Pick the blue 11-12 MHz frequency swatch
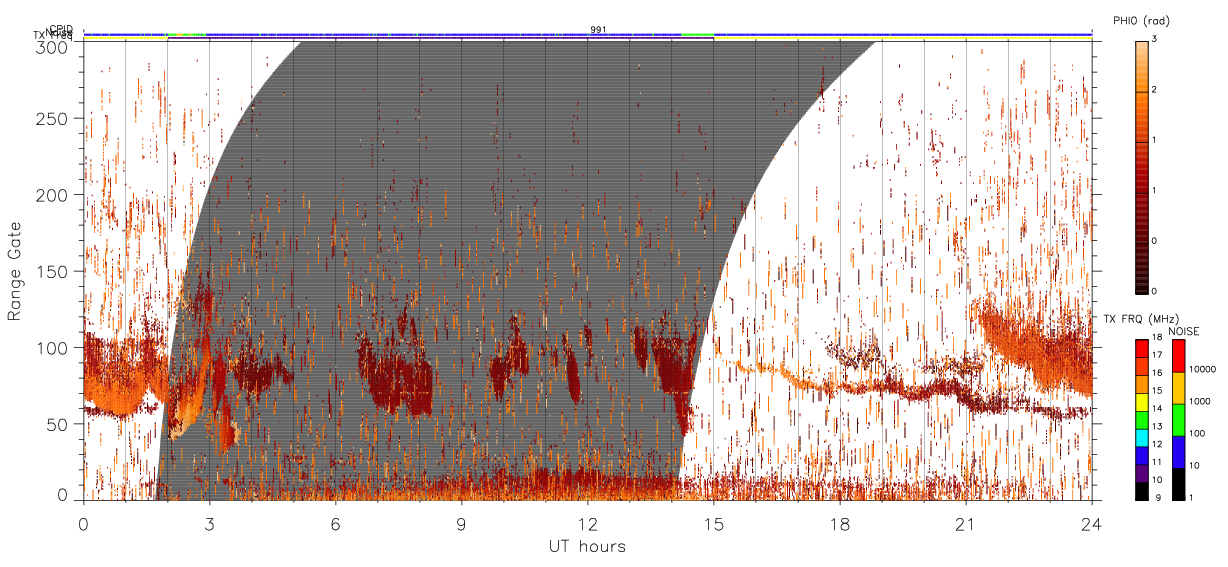The height and width of the screenshot is (567, 1228). click(x=1141, y=455)
